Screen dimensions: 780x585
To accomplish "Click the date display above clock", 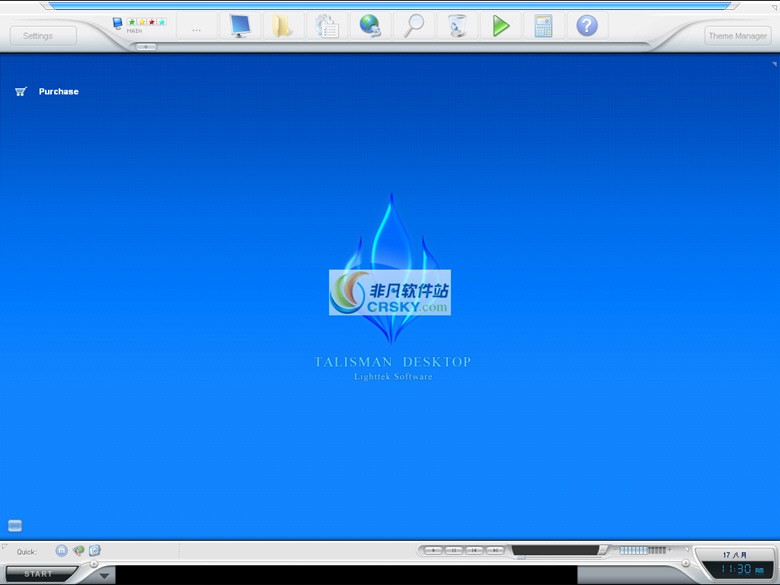I will point(735,554).
